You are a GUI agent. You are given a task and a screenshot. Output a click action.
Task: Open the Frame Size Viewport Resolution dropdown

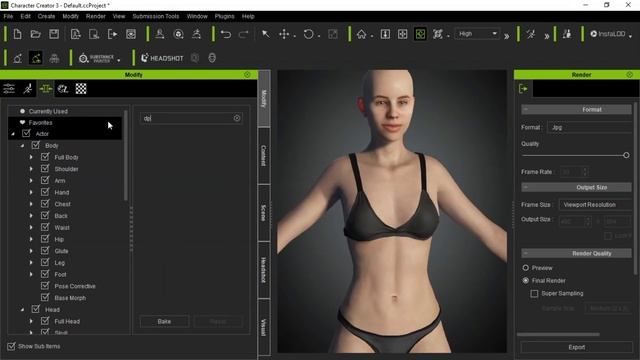(596, 204)
